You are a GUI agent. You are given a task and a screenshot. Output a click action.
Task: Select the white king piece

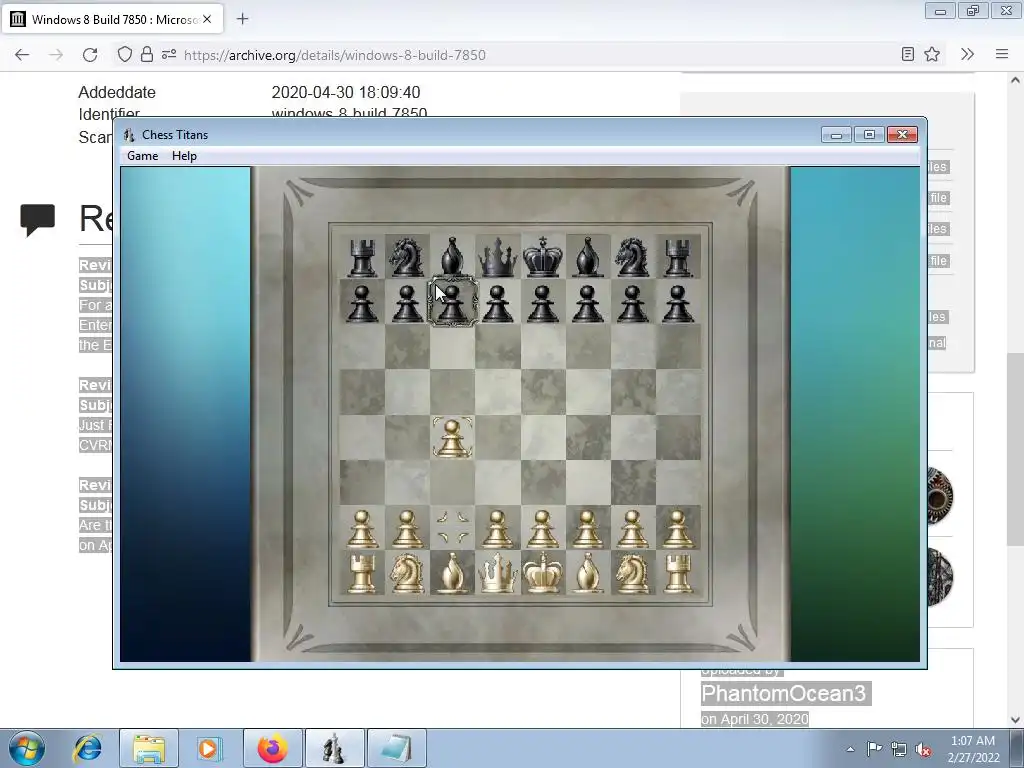tap(542, 573)
